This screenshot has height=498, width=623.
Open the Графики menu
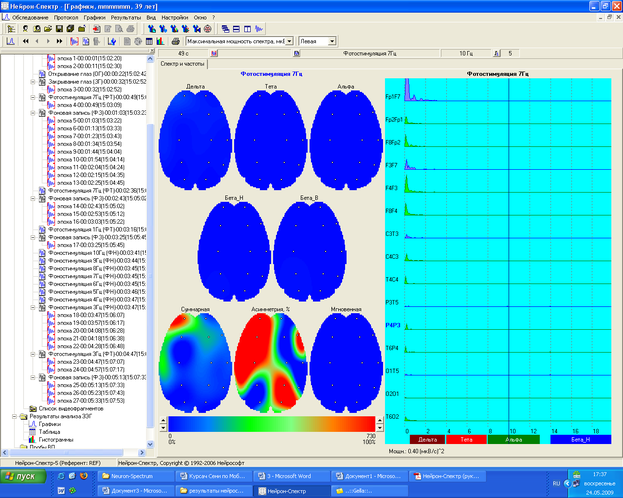tap(95, 17)
